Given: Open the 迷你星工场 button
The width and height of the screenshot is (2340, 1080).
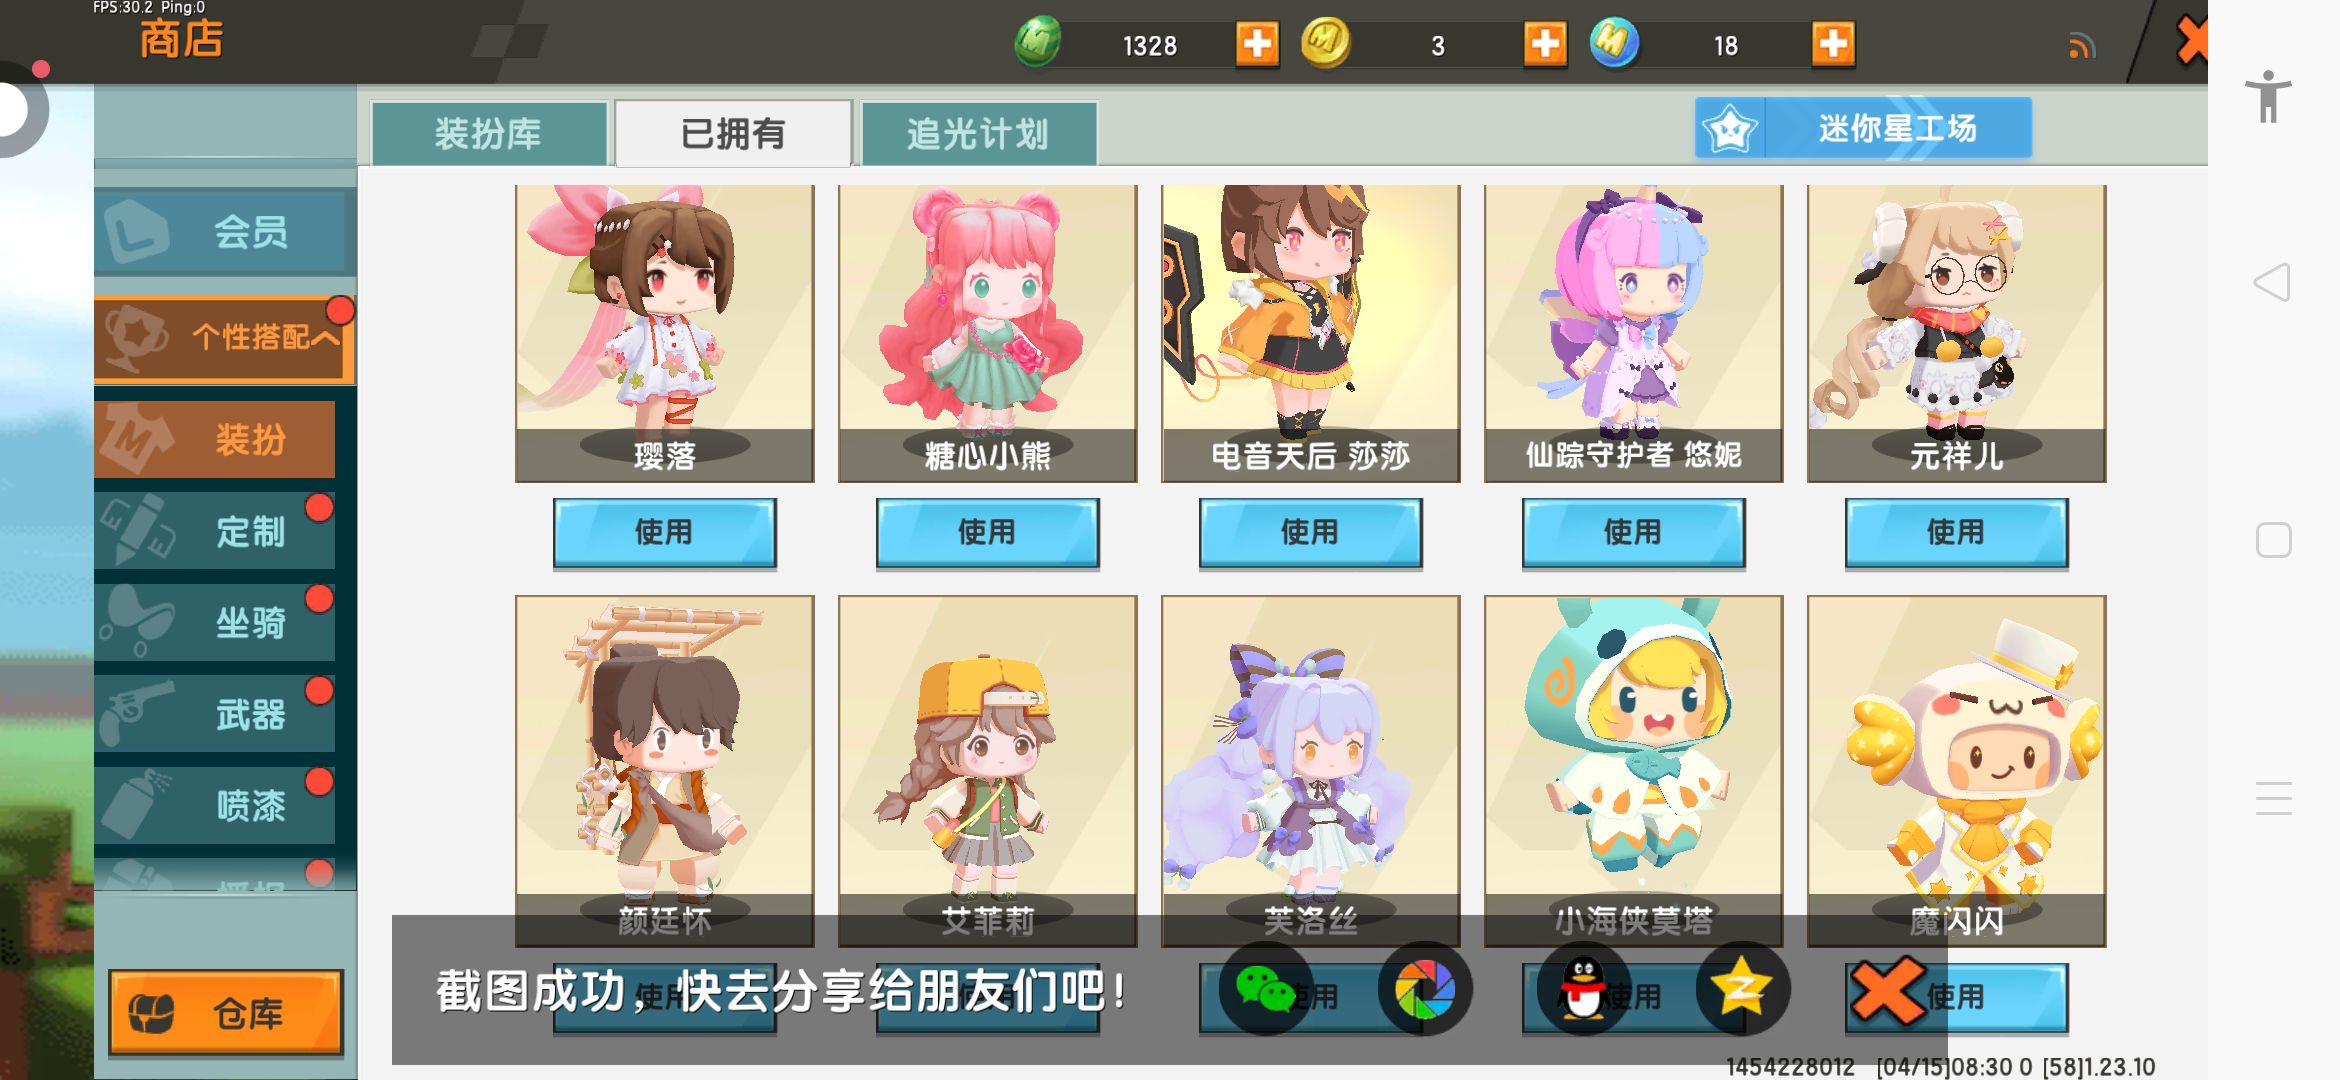Looking at the screenshot, I should coord(1863,127).
